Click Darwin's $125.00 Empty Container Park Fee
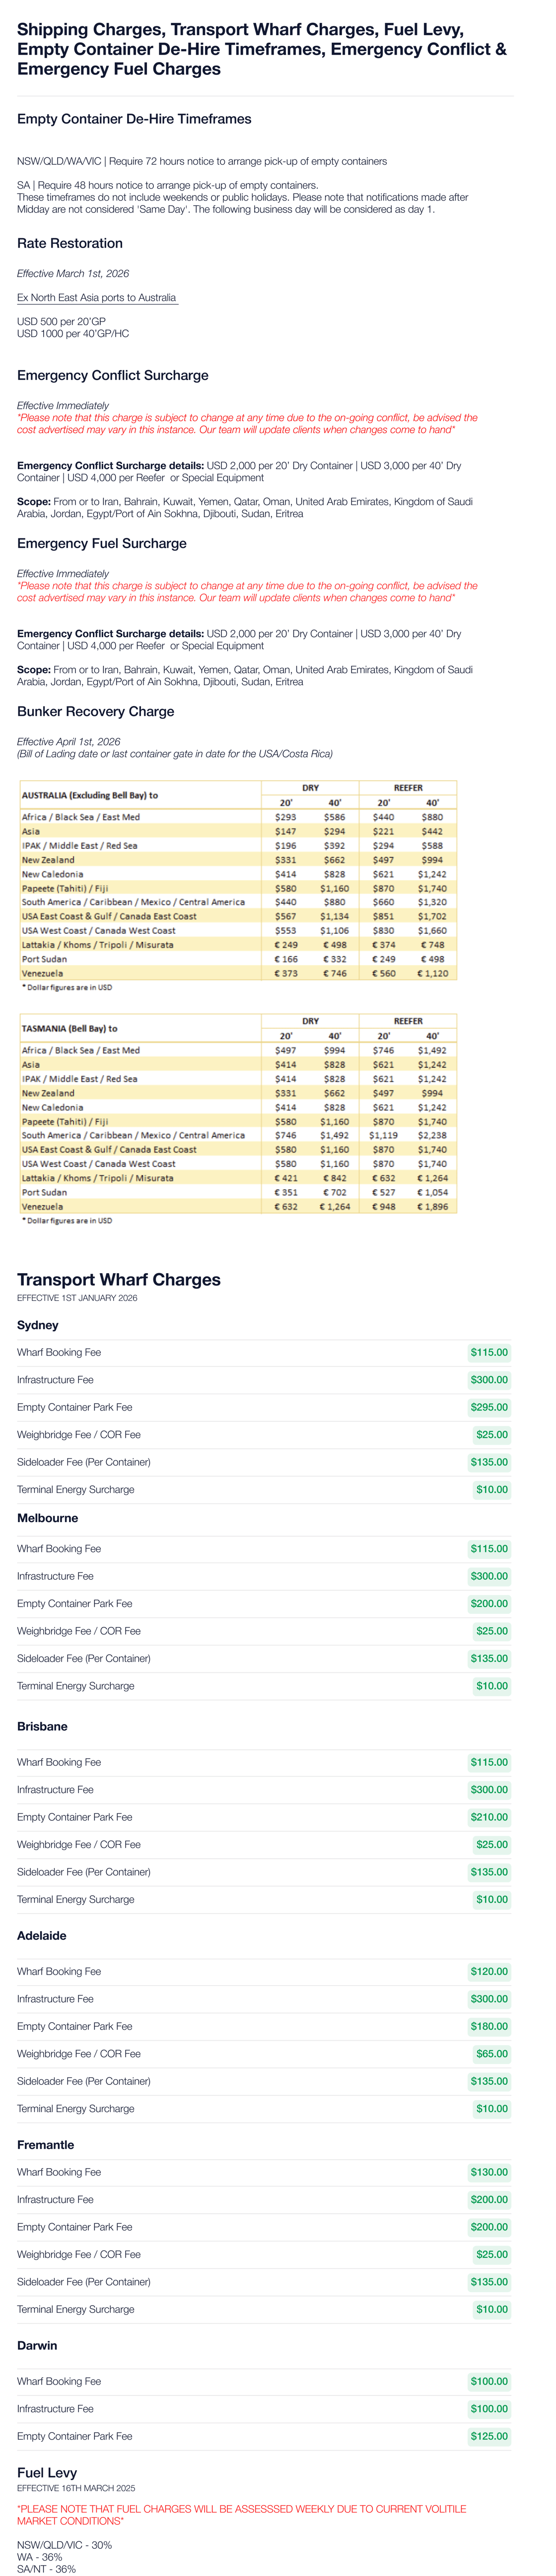556x2576 pixels. coord(488,2436)
